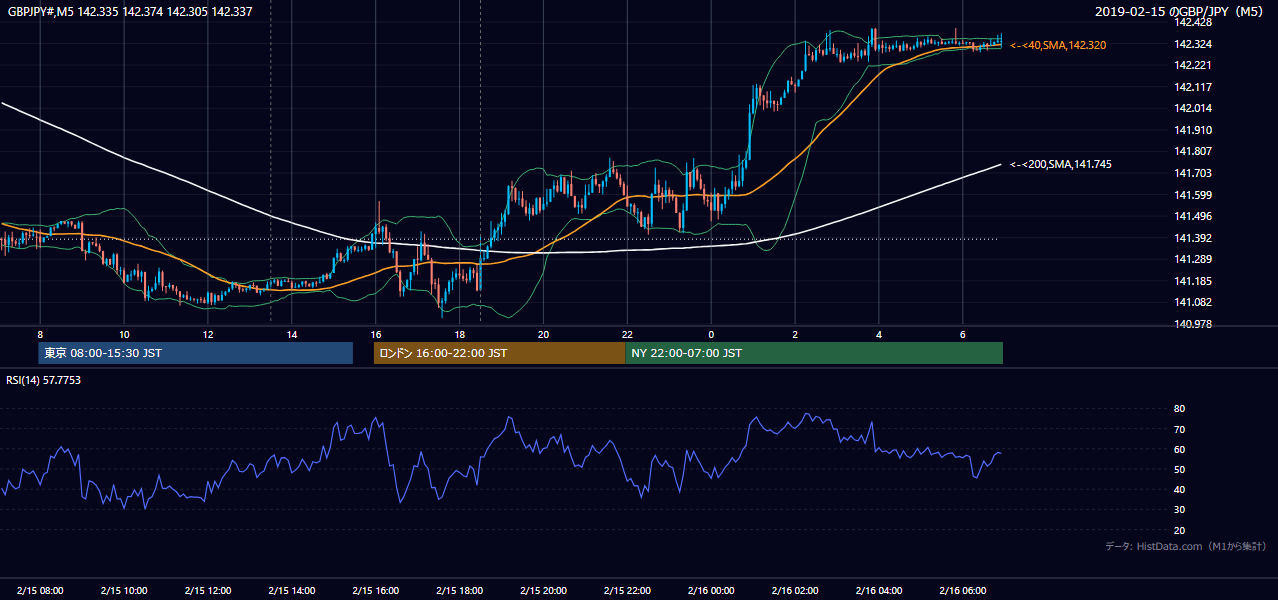Click hour label 14 under price chart
Screen dimensions: 1278x600
(292, 334)
